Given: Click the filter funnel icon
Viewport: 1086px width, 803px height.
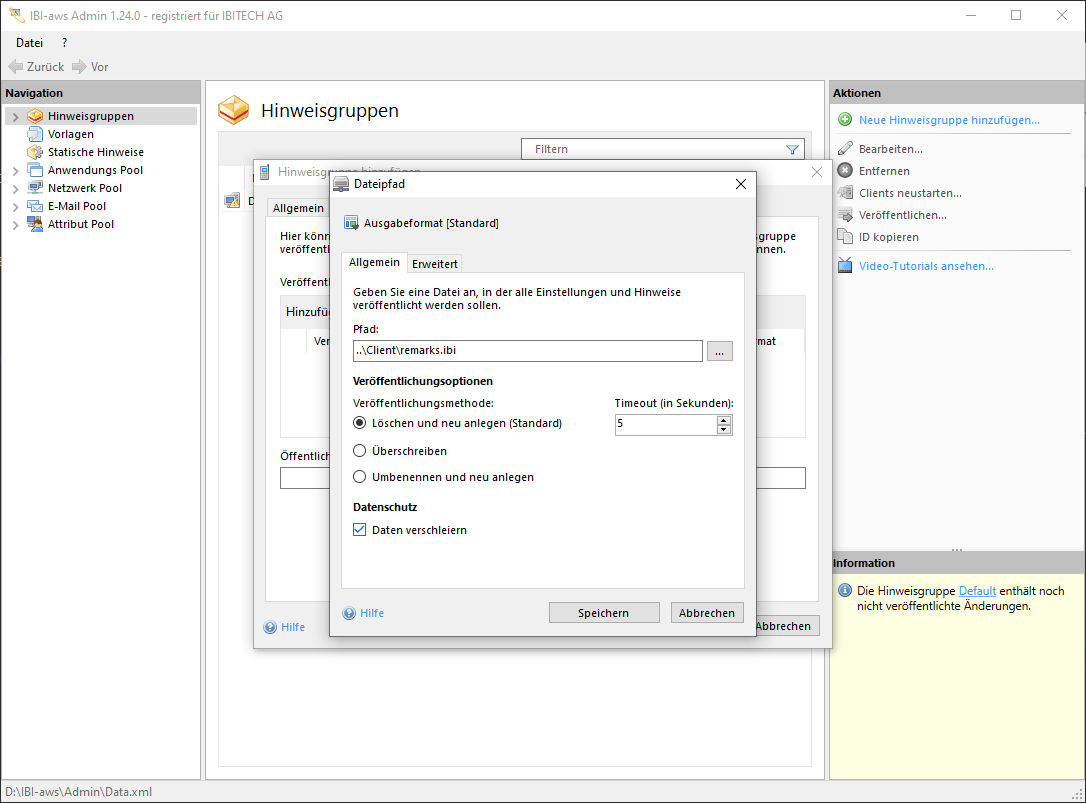Looking at the screenshot, I should click(792, 150).
